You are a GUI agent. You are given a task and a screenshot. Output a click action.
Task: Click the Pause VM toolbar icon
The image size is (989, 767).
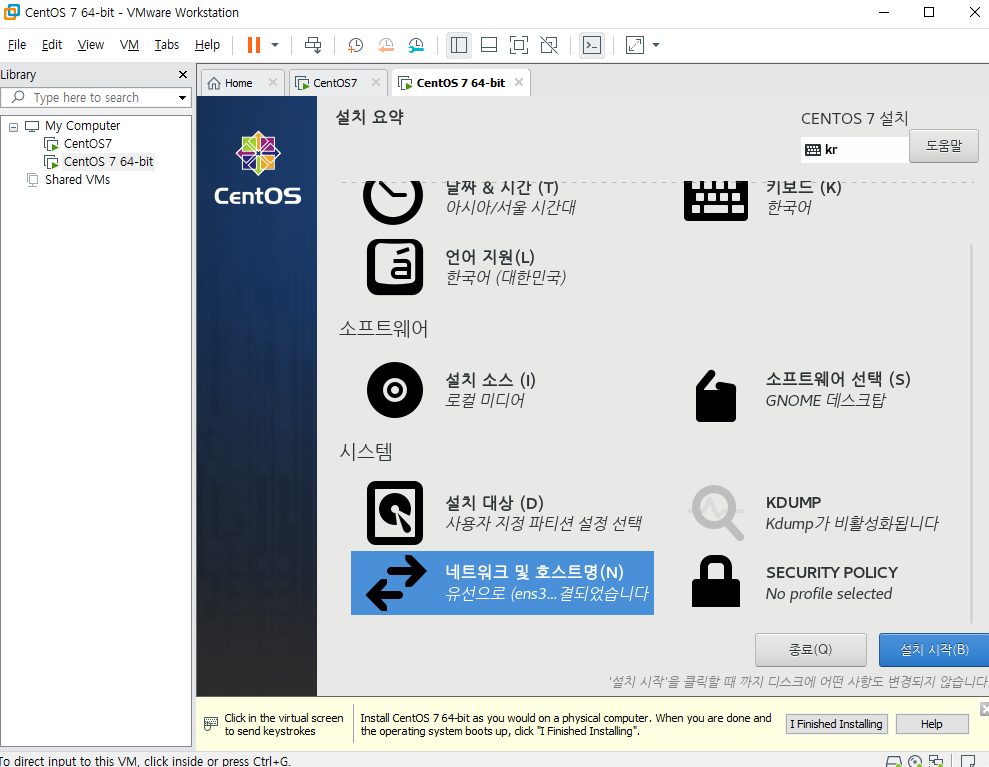pyautogui.click(x=254, y=45)
